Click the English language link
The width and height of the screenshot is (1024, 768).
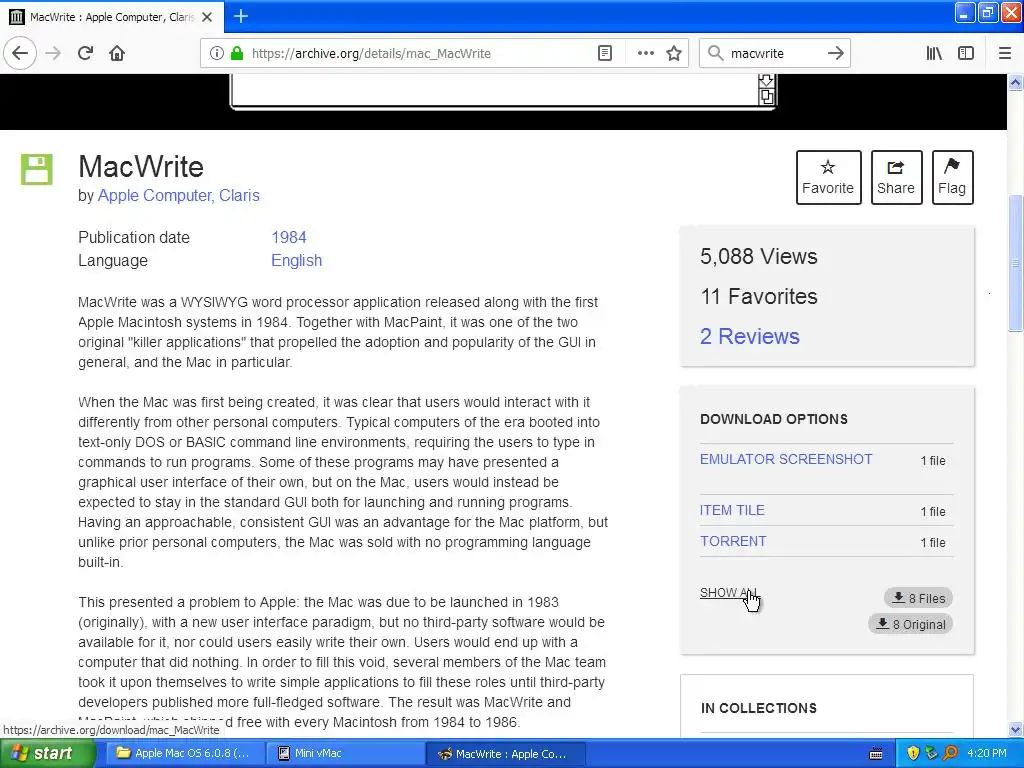click(x=296, y=261)
